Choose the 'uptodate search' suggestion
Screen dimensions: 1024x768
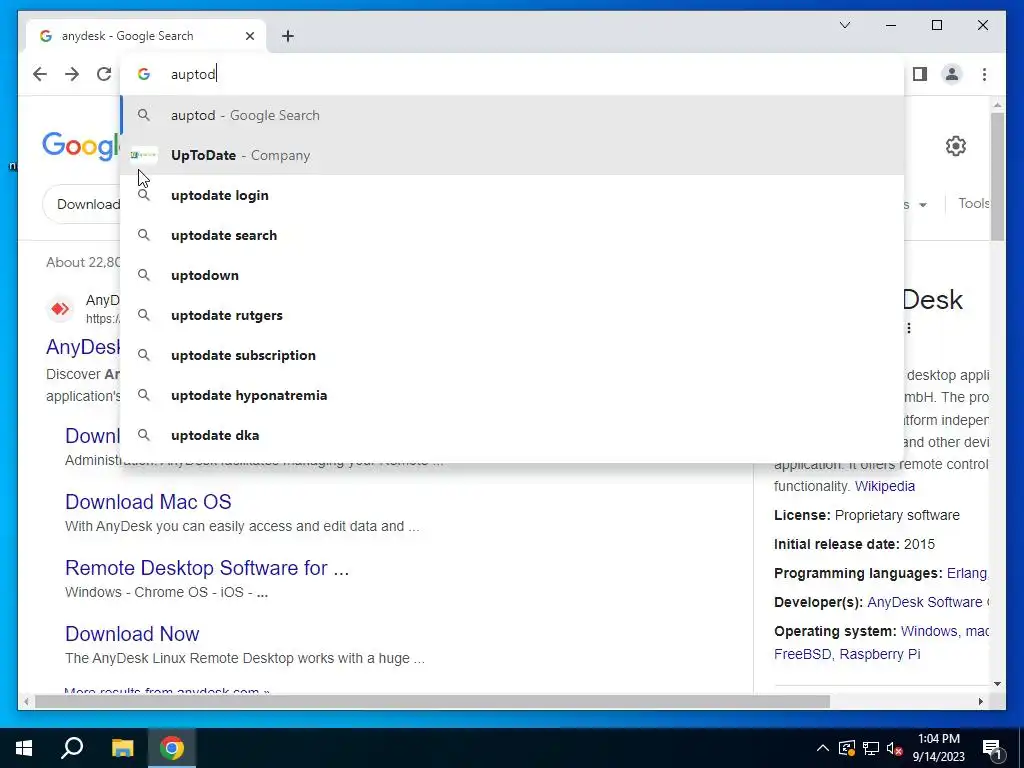pos(513,235)
